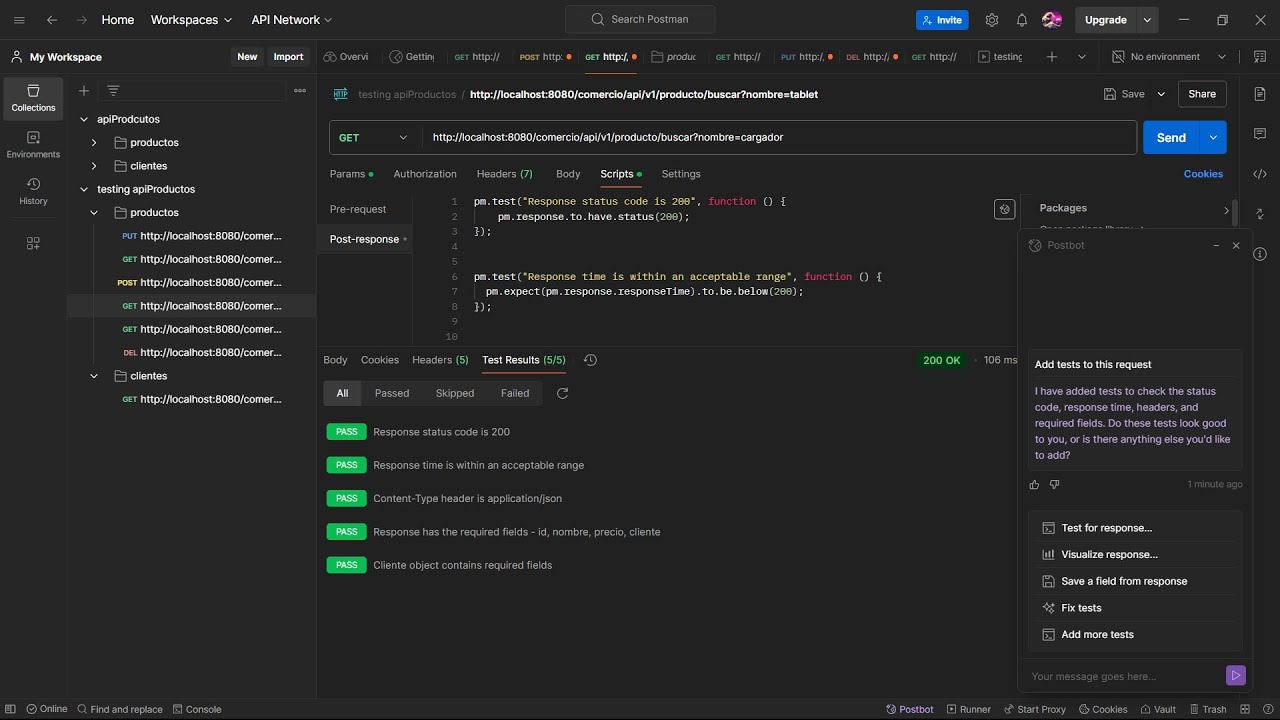
Task: Open collections options ellipsis
Action: [300, 91]
